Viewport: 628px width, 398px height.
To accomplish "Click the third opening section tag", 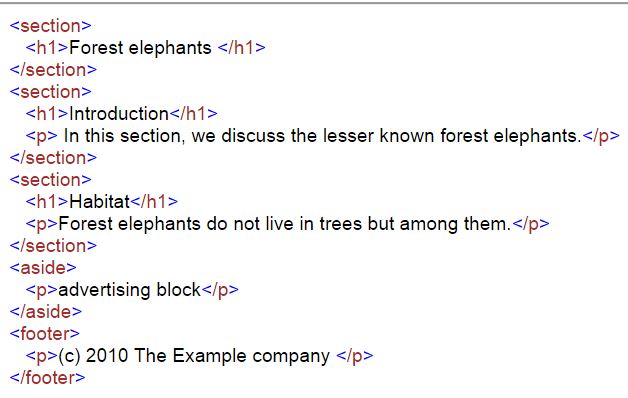I will coord(51,180).
